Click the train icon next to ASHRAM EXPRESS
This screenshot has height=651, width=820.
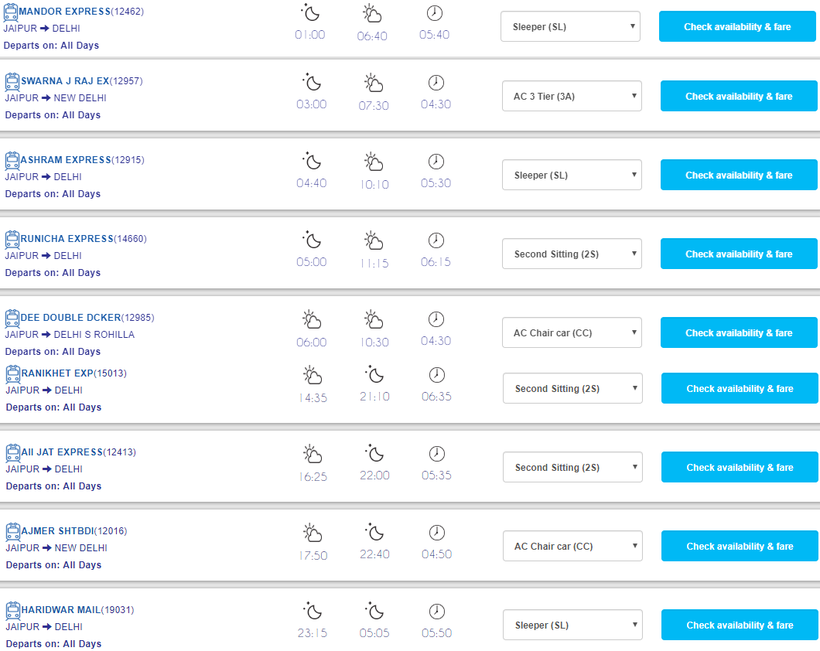coord(13,160)
